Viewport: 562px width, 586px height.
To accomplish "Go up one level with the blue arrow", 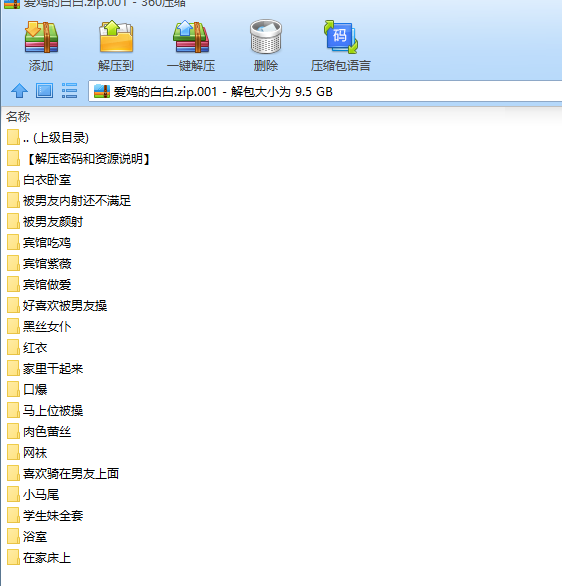I will point(19,91).
